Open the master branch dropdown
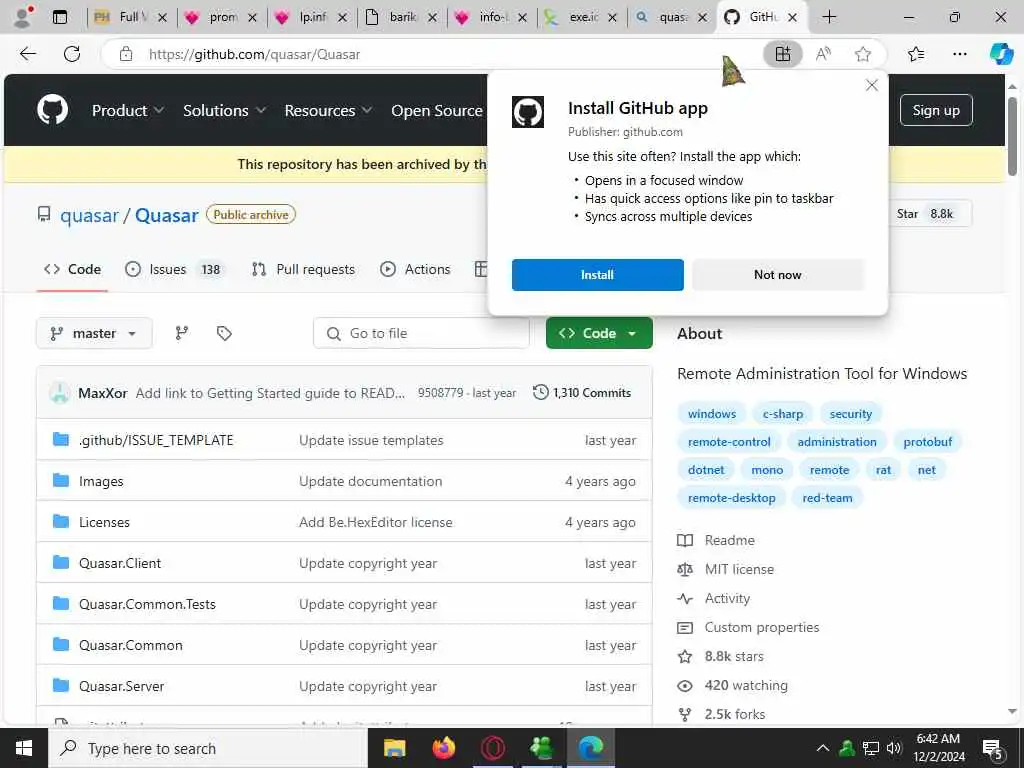The width and height of the screenshot is (1024, 768). tap(94, 333)
